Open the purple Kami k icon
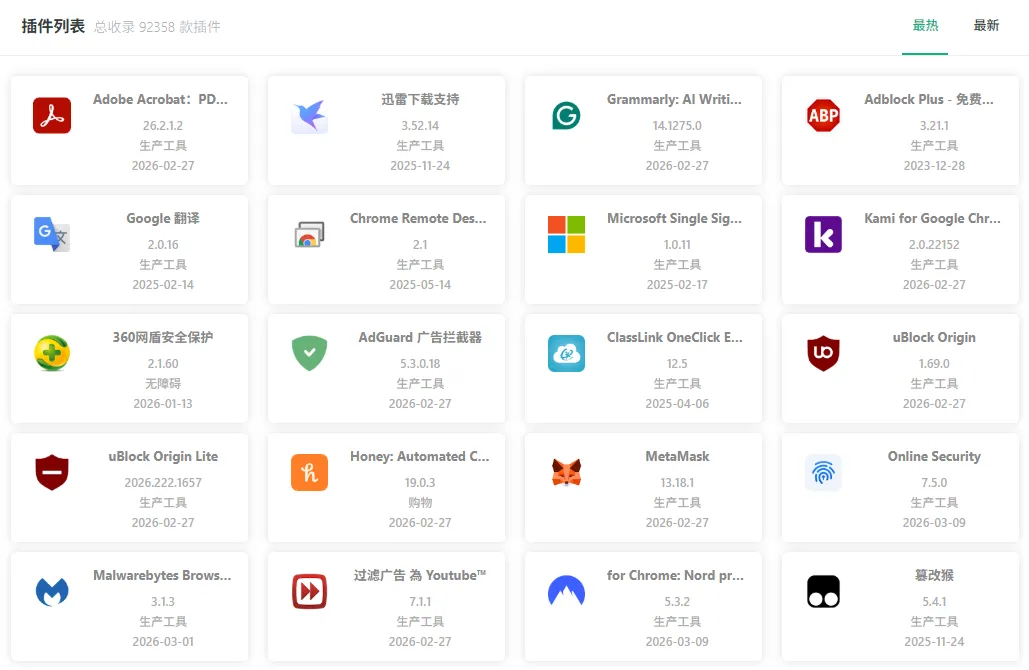This screenshot has height=670, width=1029. point(823,234)
